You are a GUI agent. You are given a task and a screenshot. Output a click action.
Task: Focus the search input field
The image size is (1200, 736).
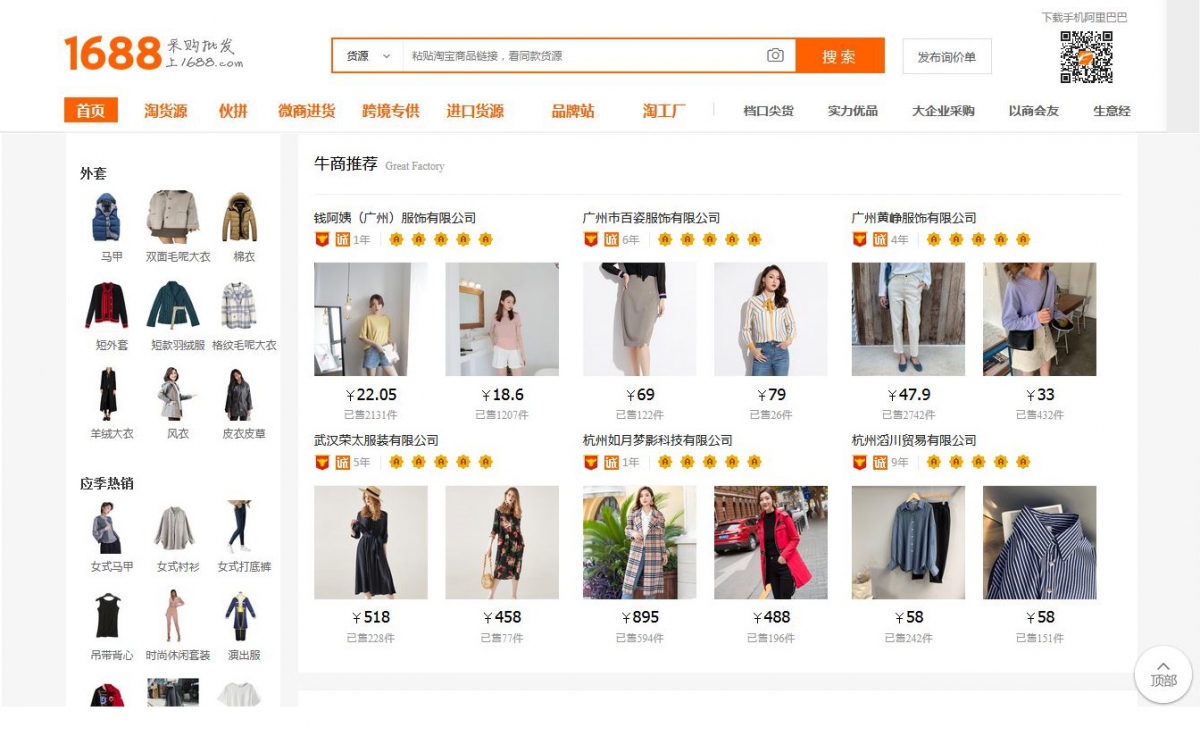(x=580, y=56)
